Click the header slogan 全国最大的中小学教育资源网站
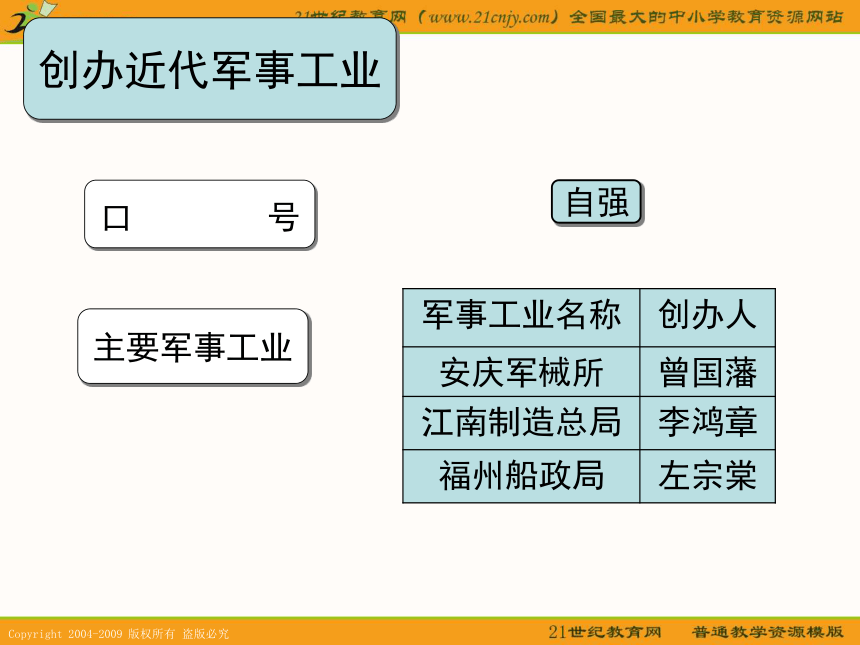The width and height of the screenshot is (860, 645). tap(706, 17)
